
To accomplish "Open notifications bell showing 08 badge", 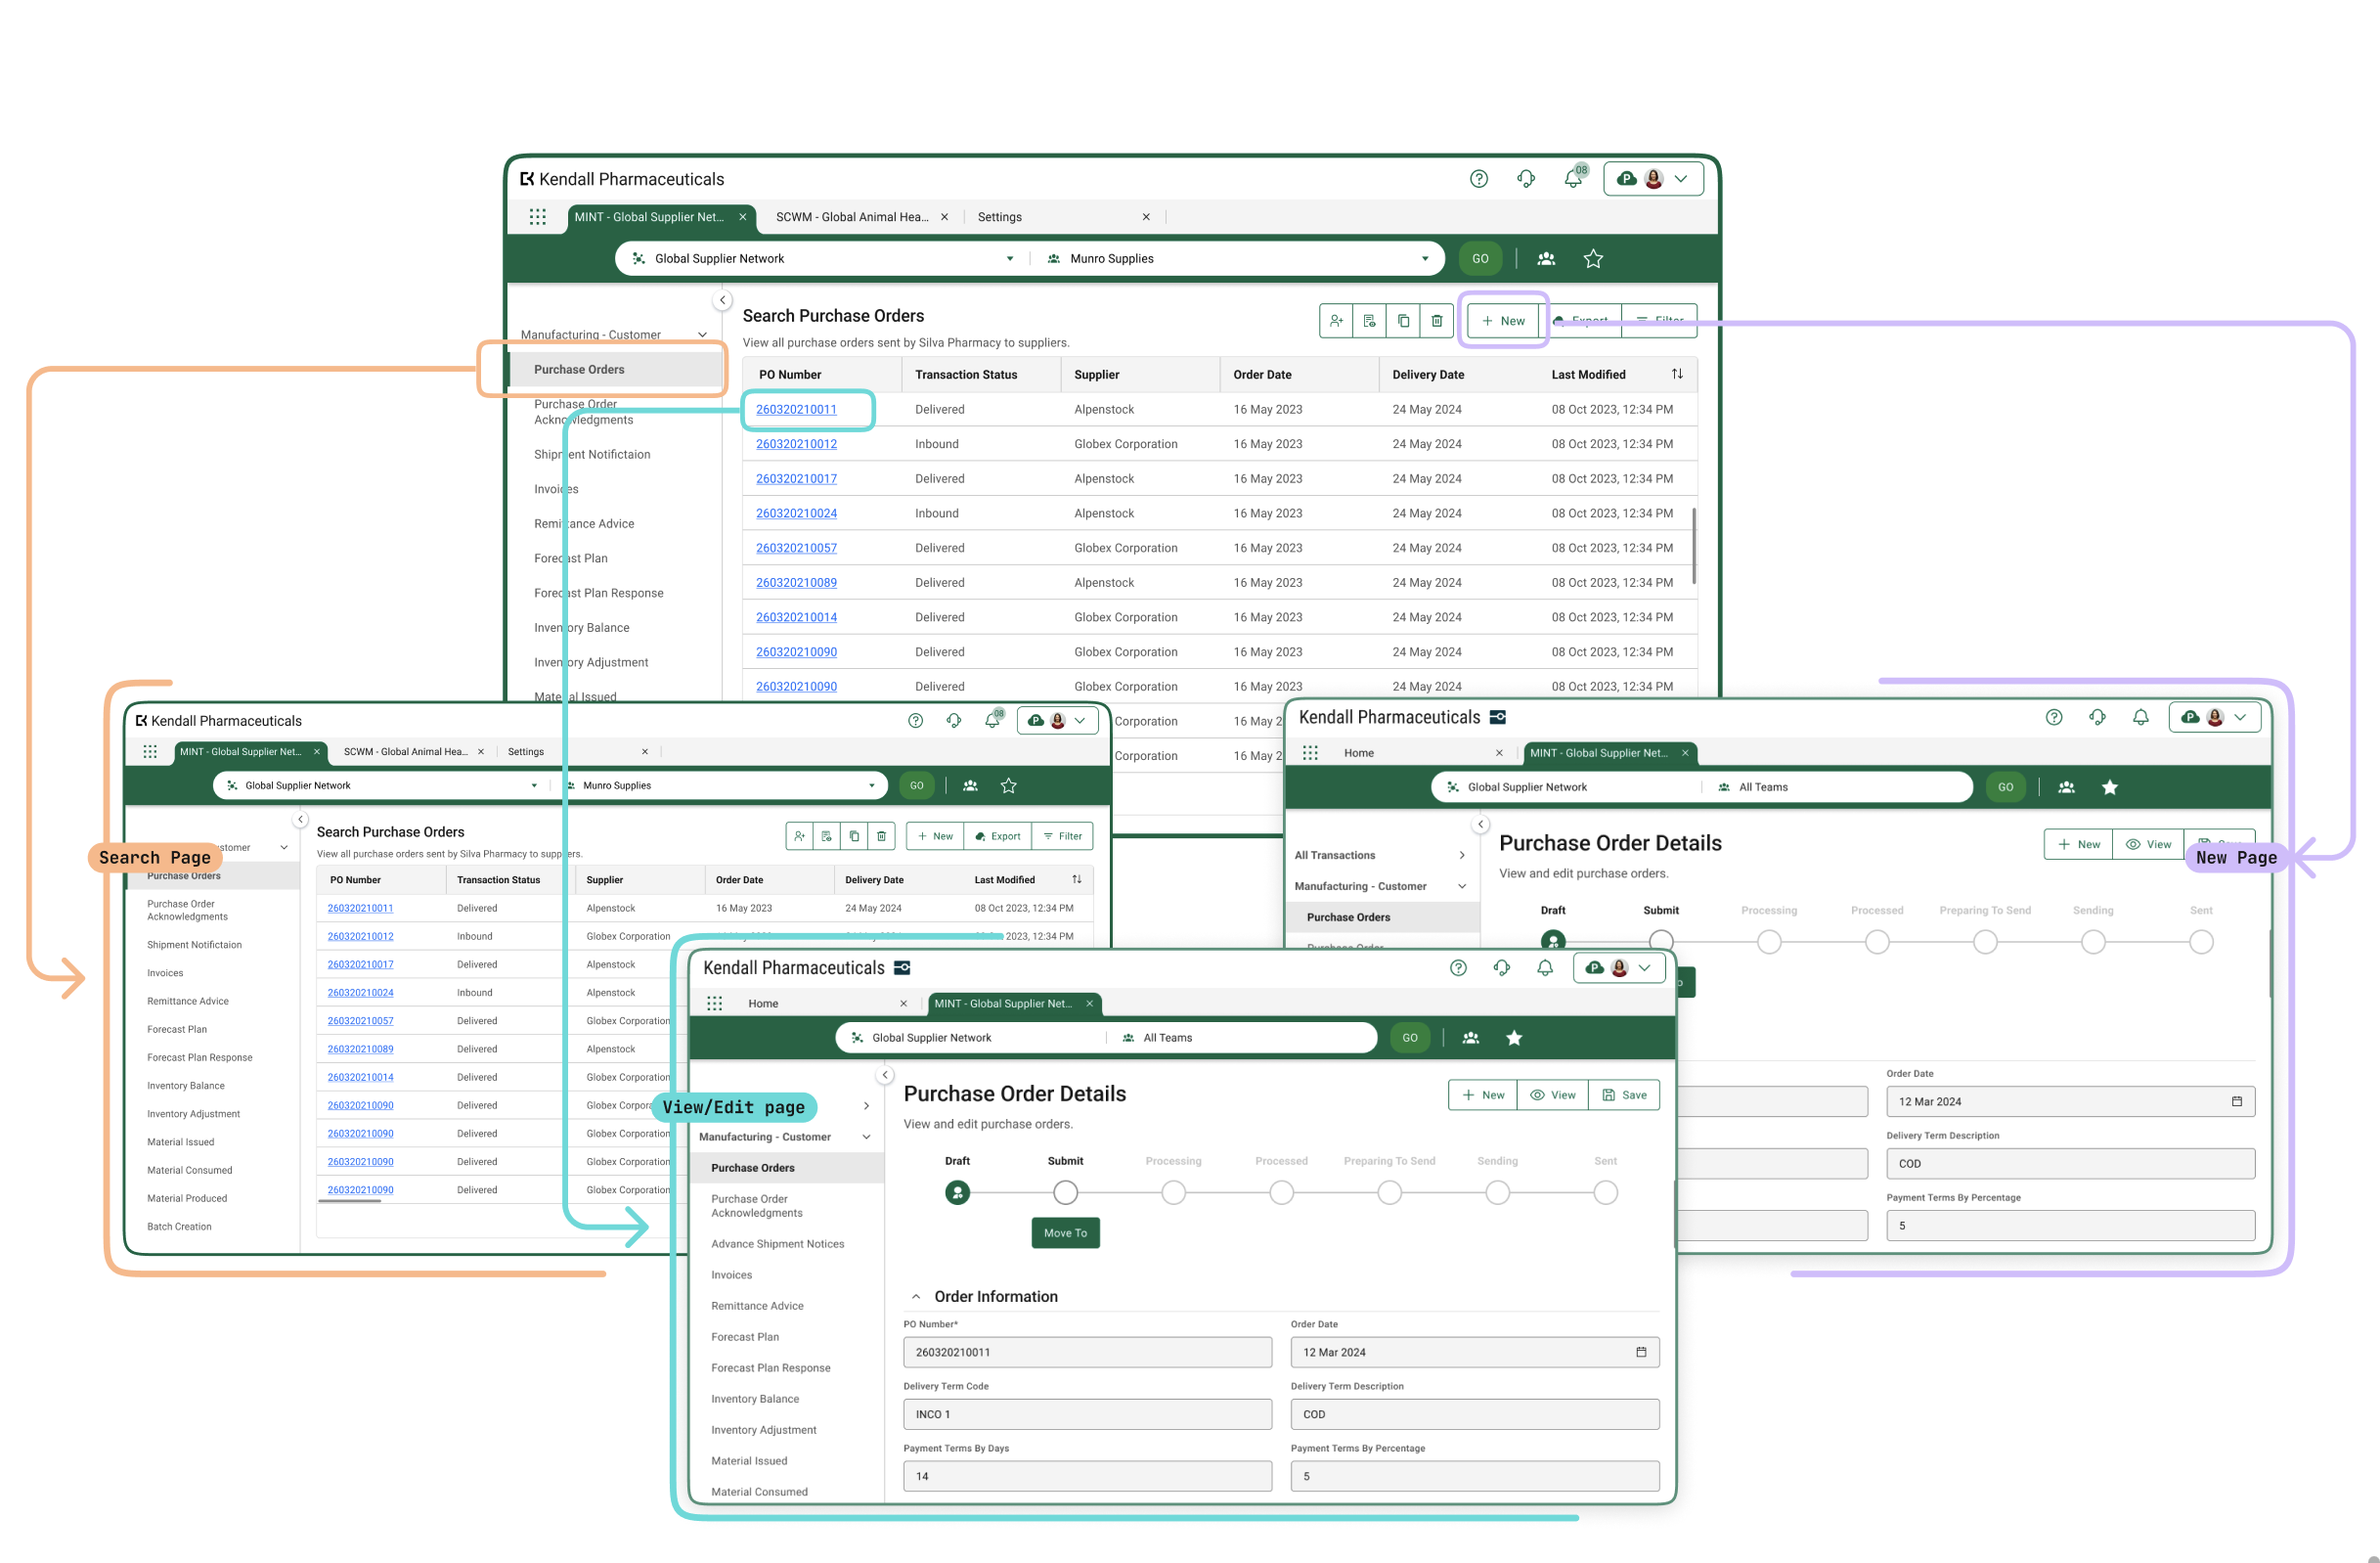I will 1574,177.
